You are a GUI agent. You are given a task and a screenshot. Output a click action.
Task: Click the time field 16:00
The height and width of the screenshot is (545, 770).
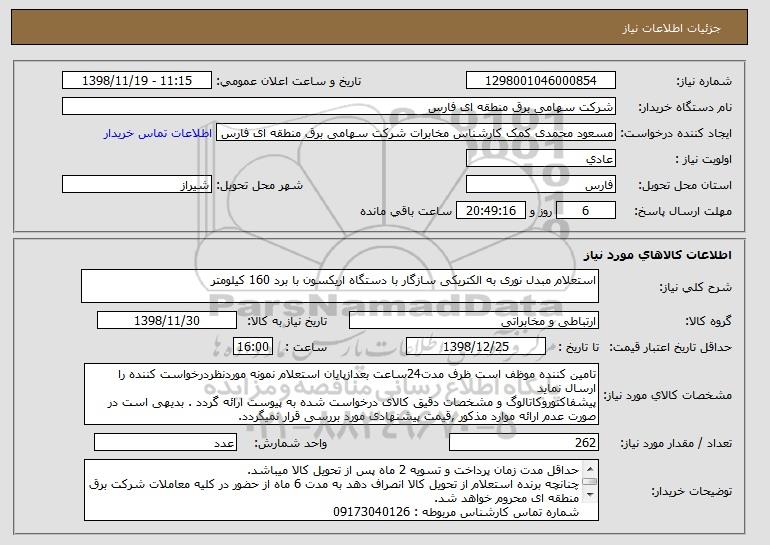[x=253, y=347]
